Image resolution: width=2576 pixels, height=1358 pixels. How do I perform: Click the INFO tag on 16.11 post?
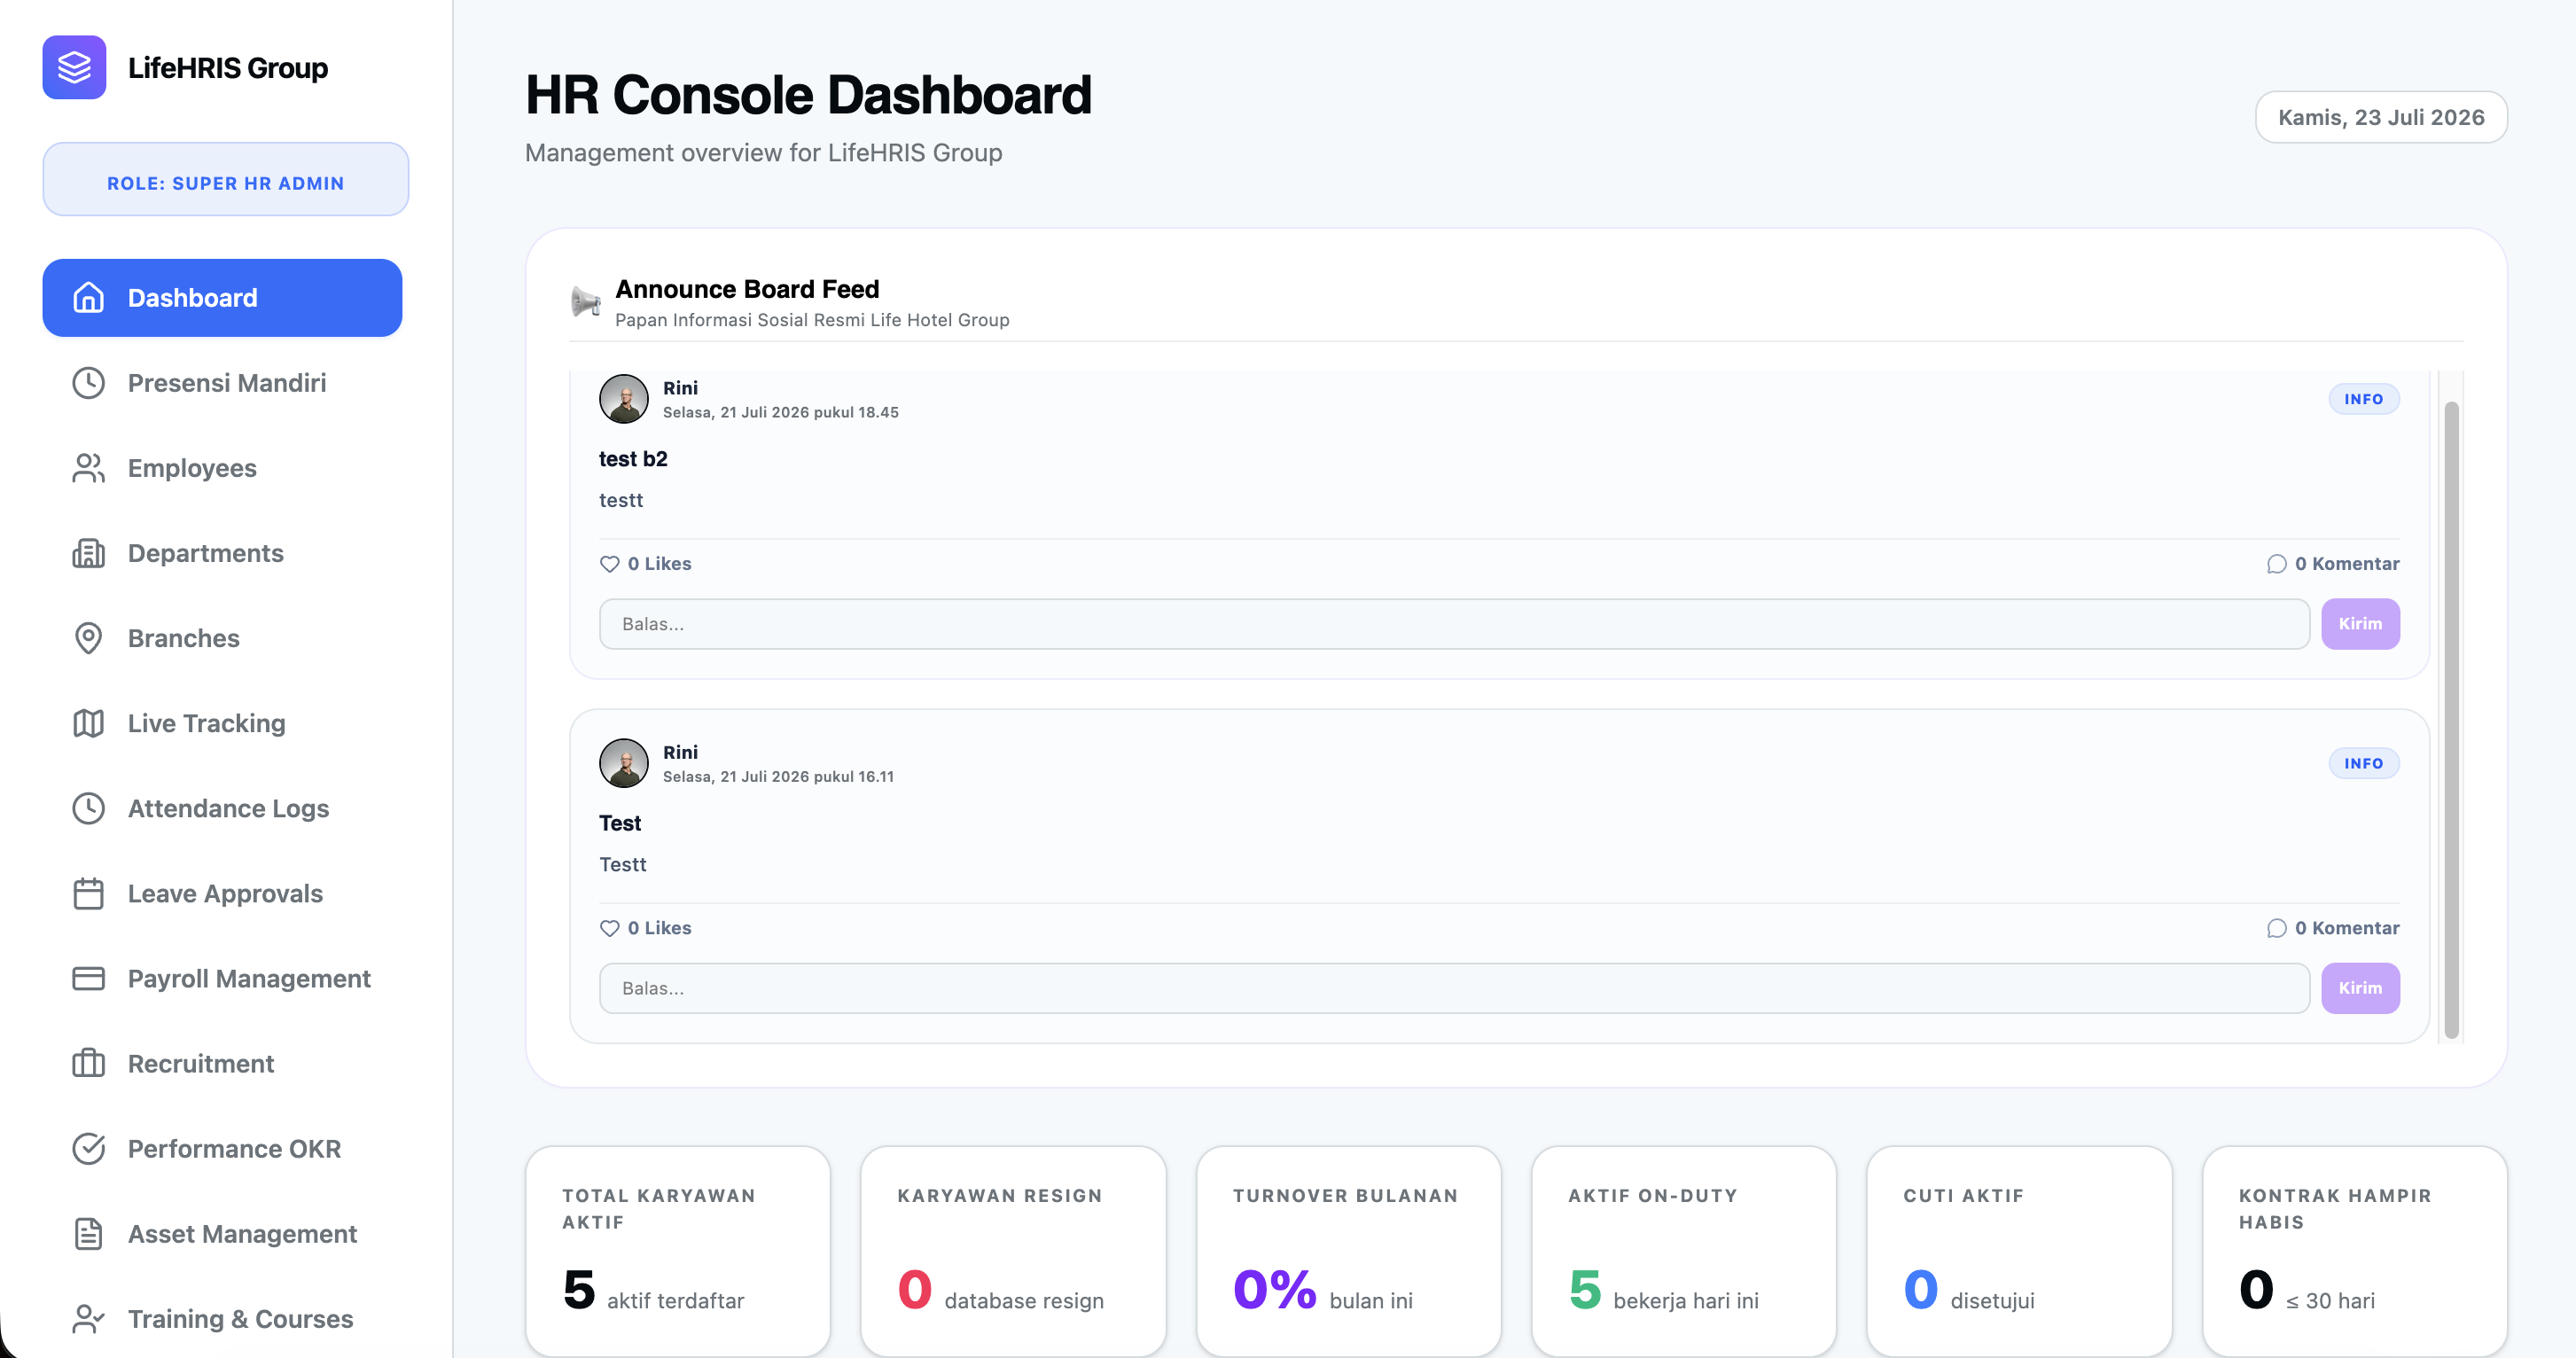click(2363, 762)
